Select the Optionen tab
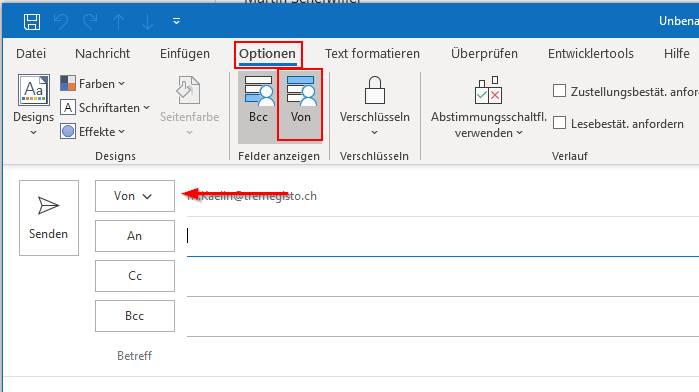 tap(267, 54)
